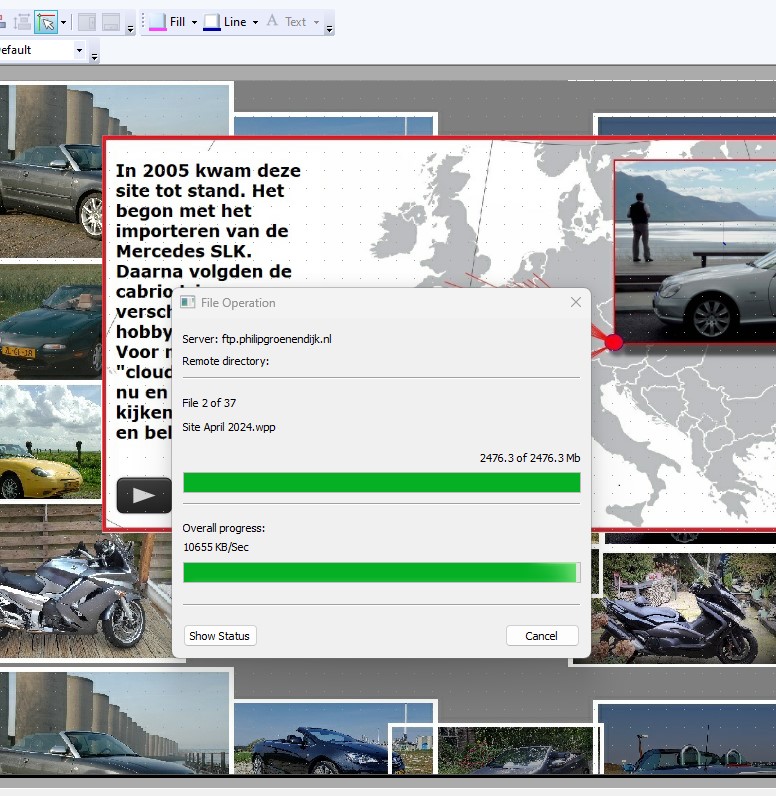The width and height of the screenshot is (776, 796).
Task: Select the dark green Miata thumbnail
Action: tap(51, 321)
